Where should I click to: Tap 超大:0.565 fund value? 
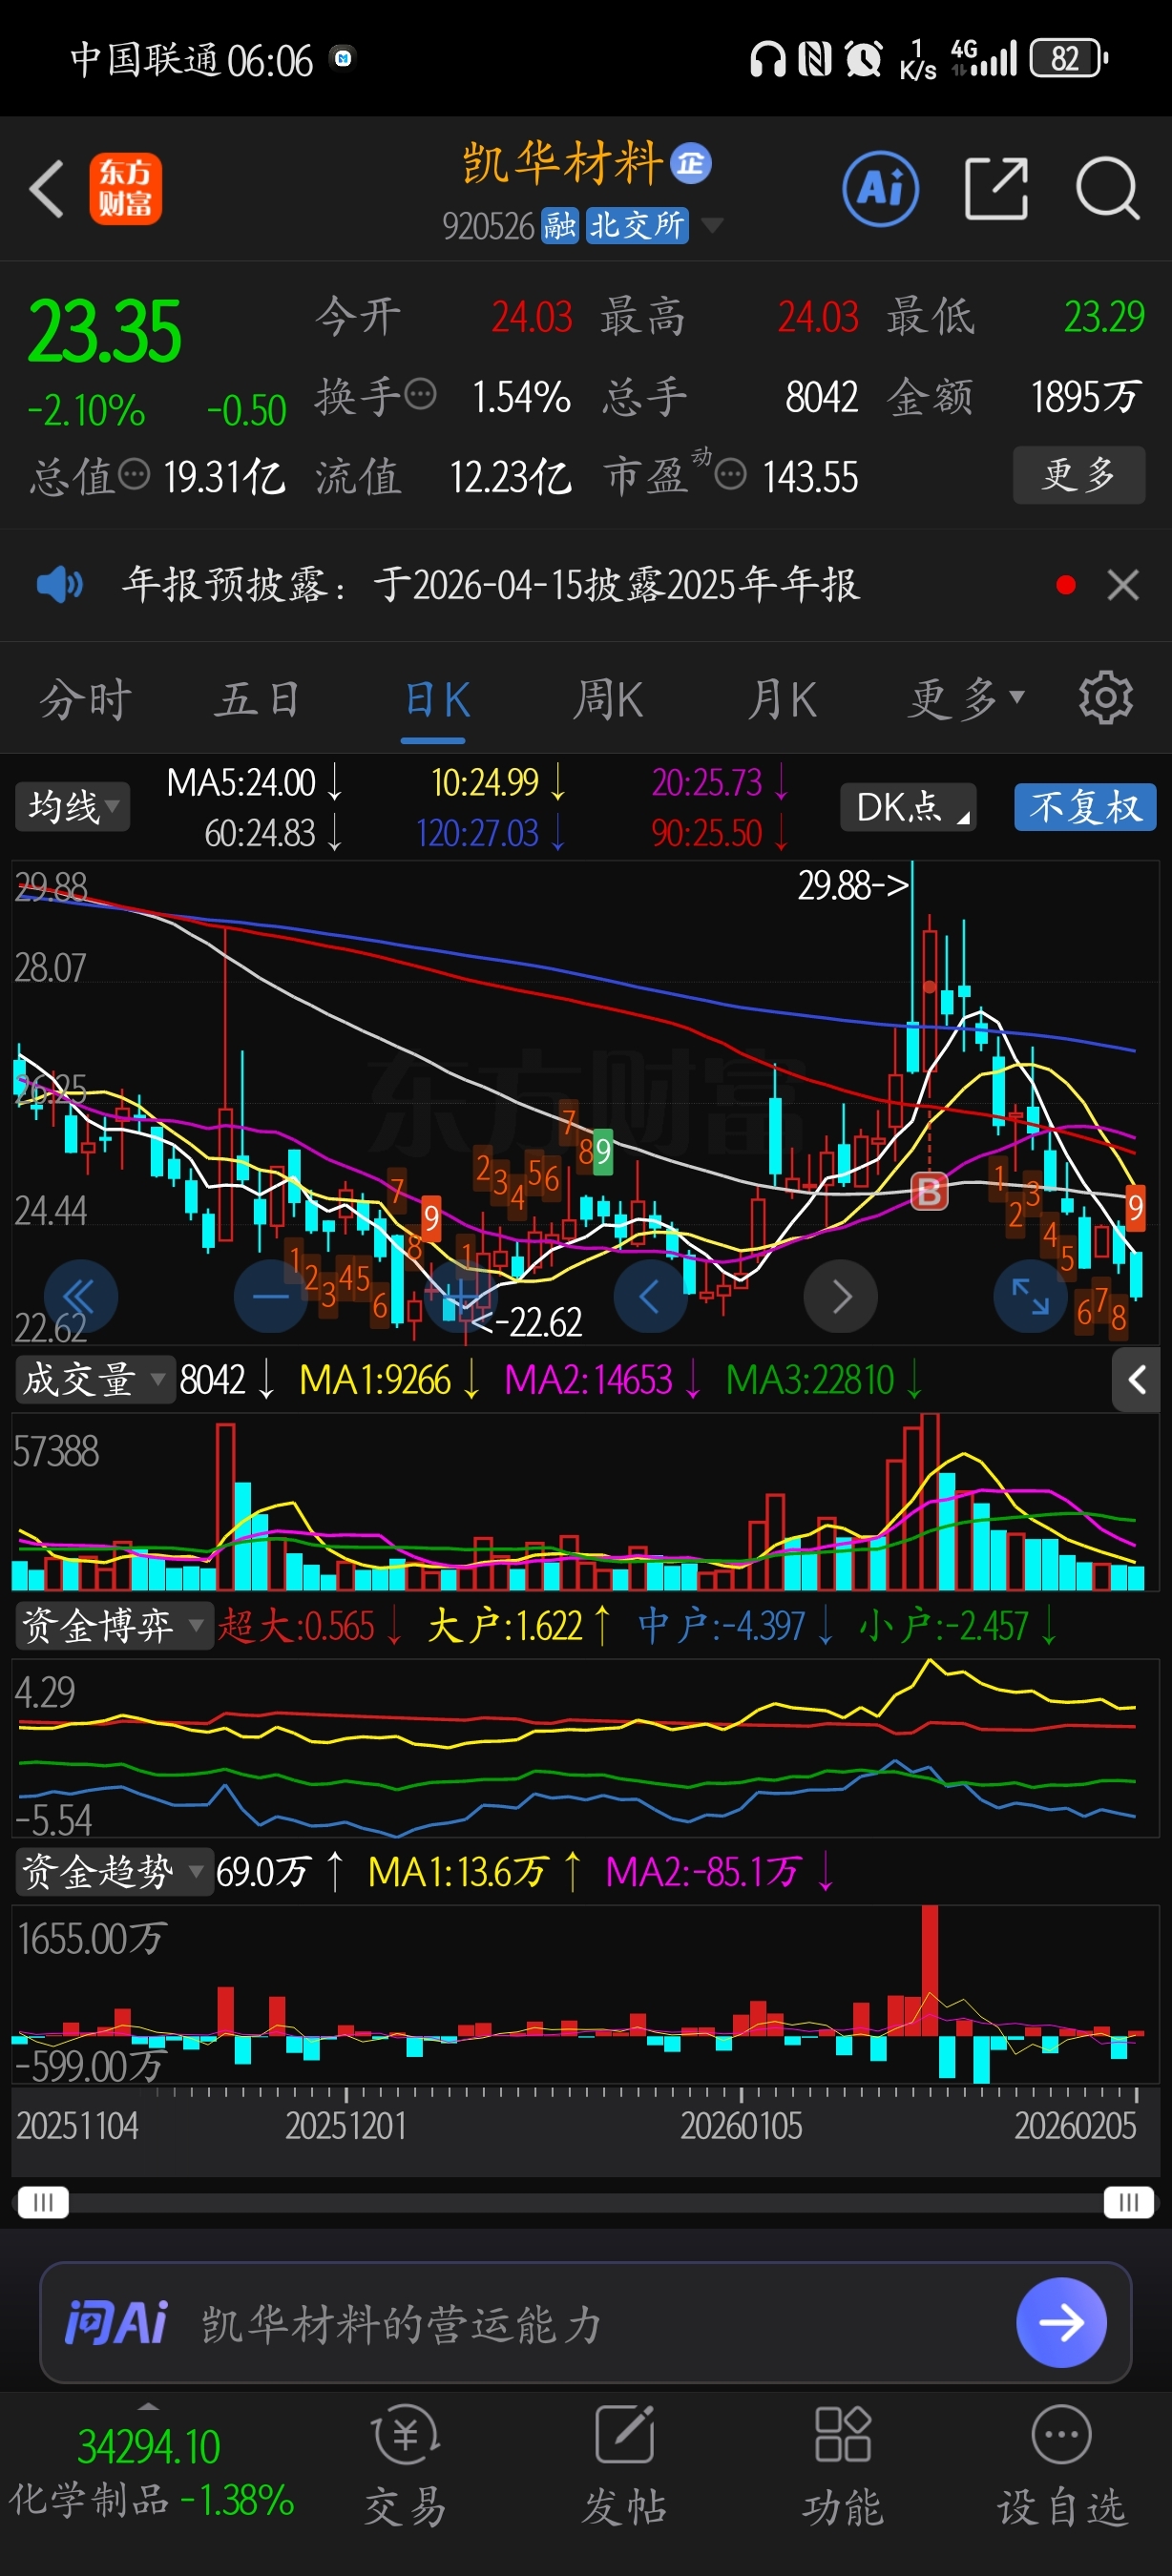[x=309, y=1626]
